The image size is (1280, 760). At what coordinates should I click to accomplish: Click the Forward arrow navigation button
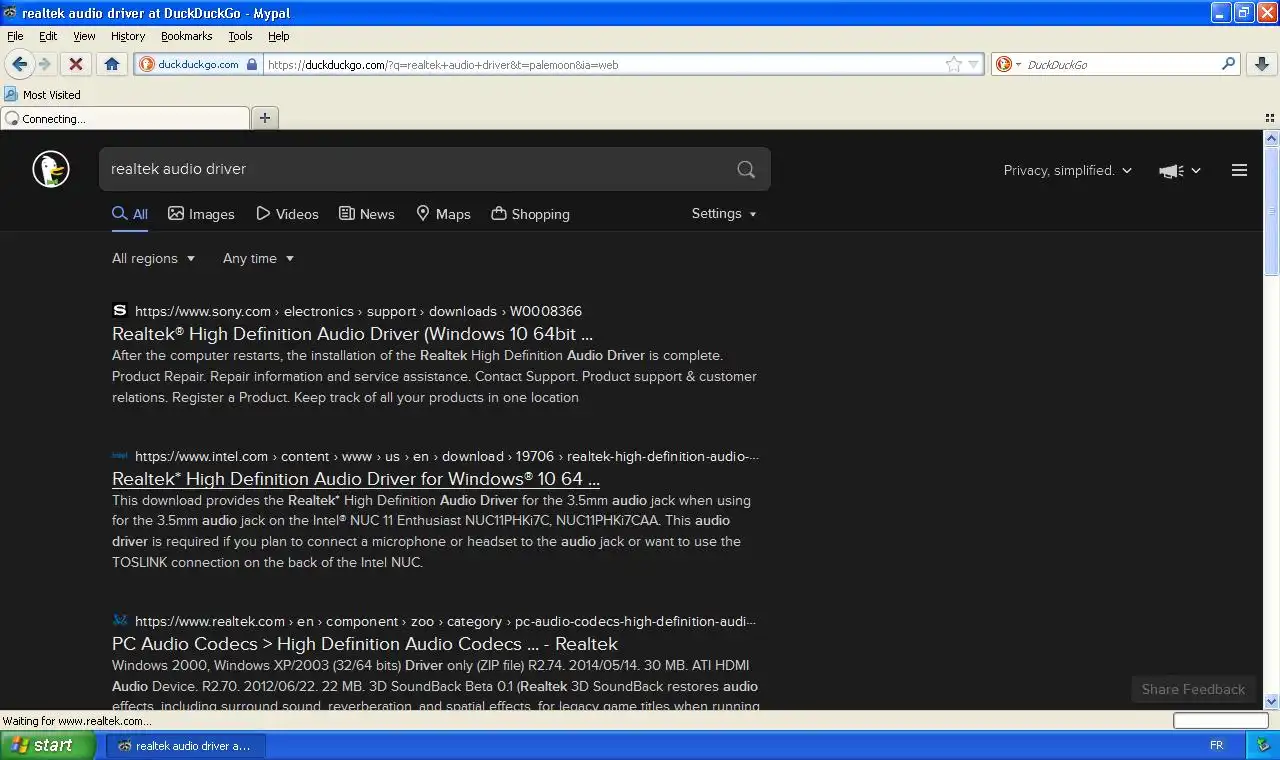coord(45,64)
